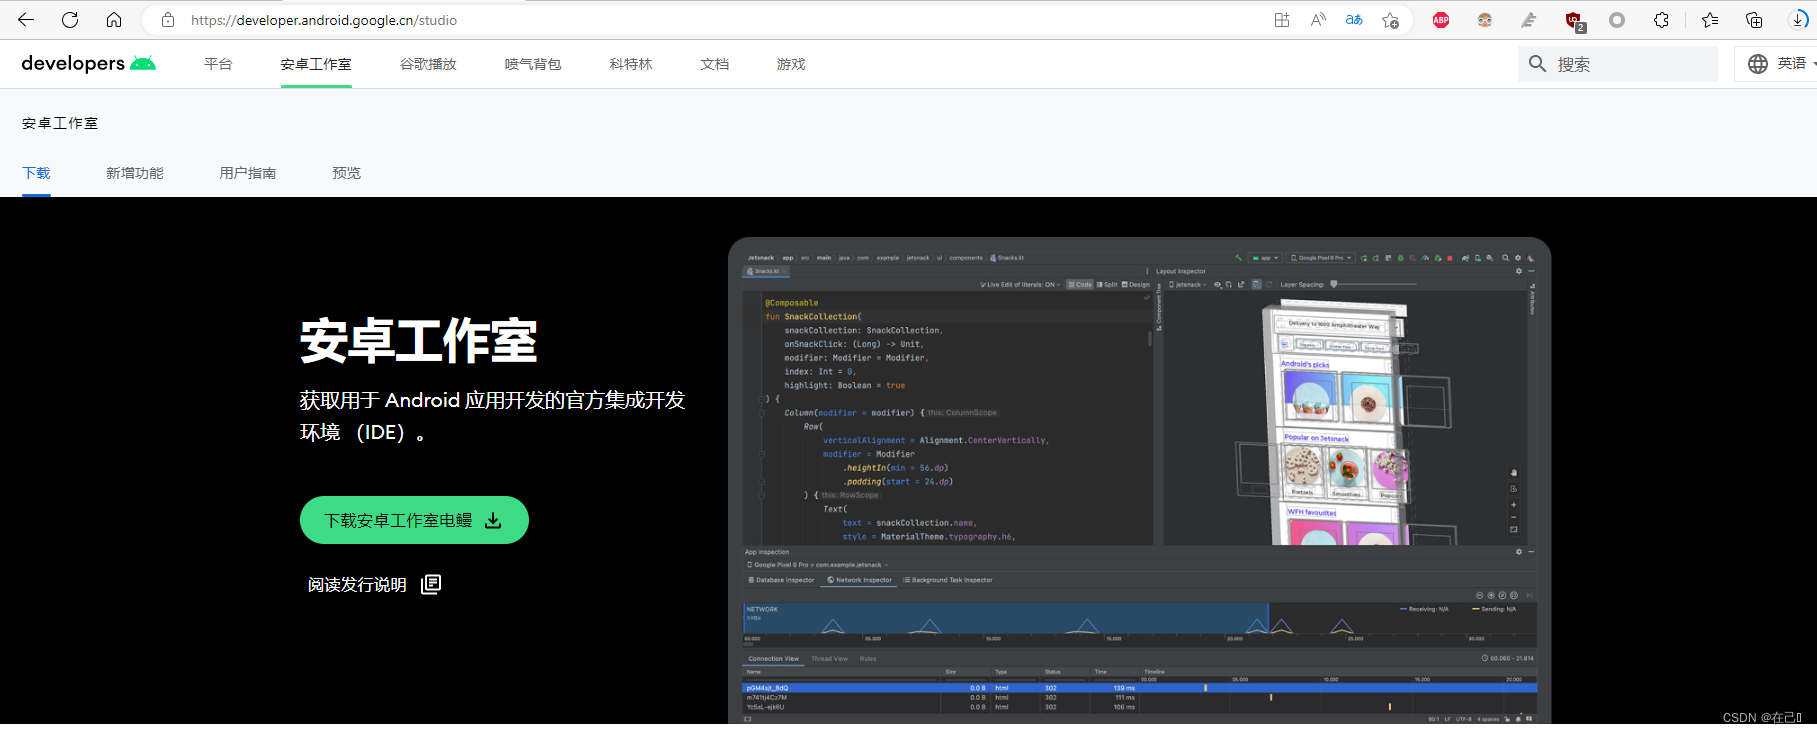
Task: View site information lock icon
Action: click(x=168, y=20)
